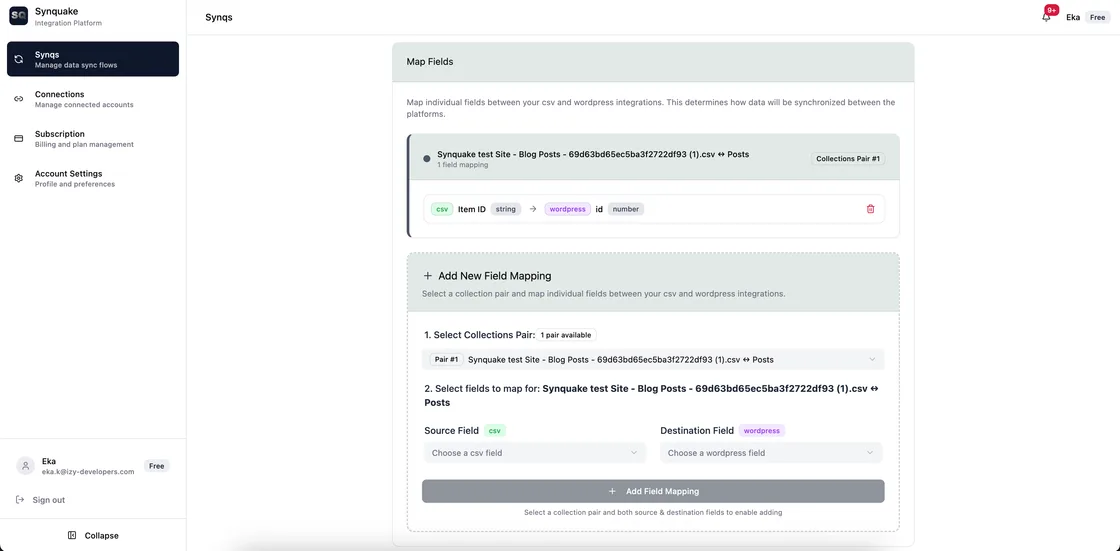Click the Collapse sidebar panel icon
Viewport: 1120px width, 551px height.
tap(71, 535)
